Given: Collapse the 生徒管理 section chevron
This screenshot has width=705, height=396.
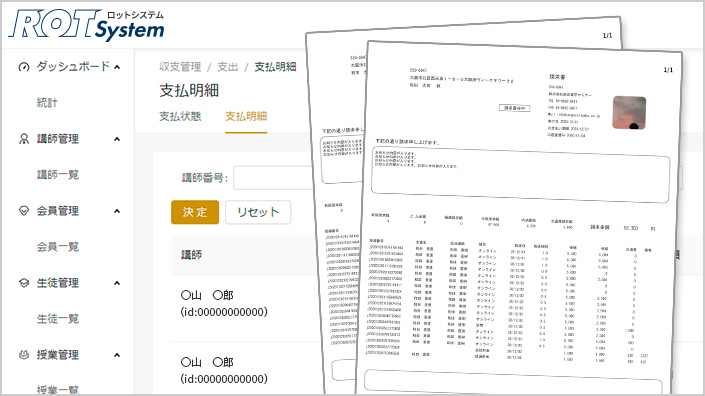Looking at the screenshot, I should 117,283.
